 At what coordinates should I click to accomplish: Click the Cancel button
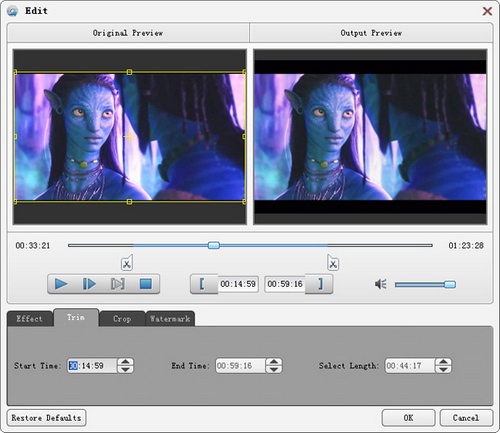click(x=466, y=418)
